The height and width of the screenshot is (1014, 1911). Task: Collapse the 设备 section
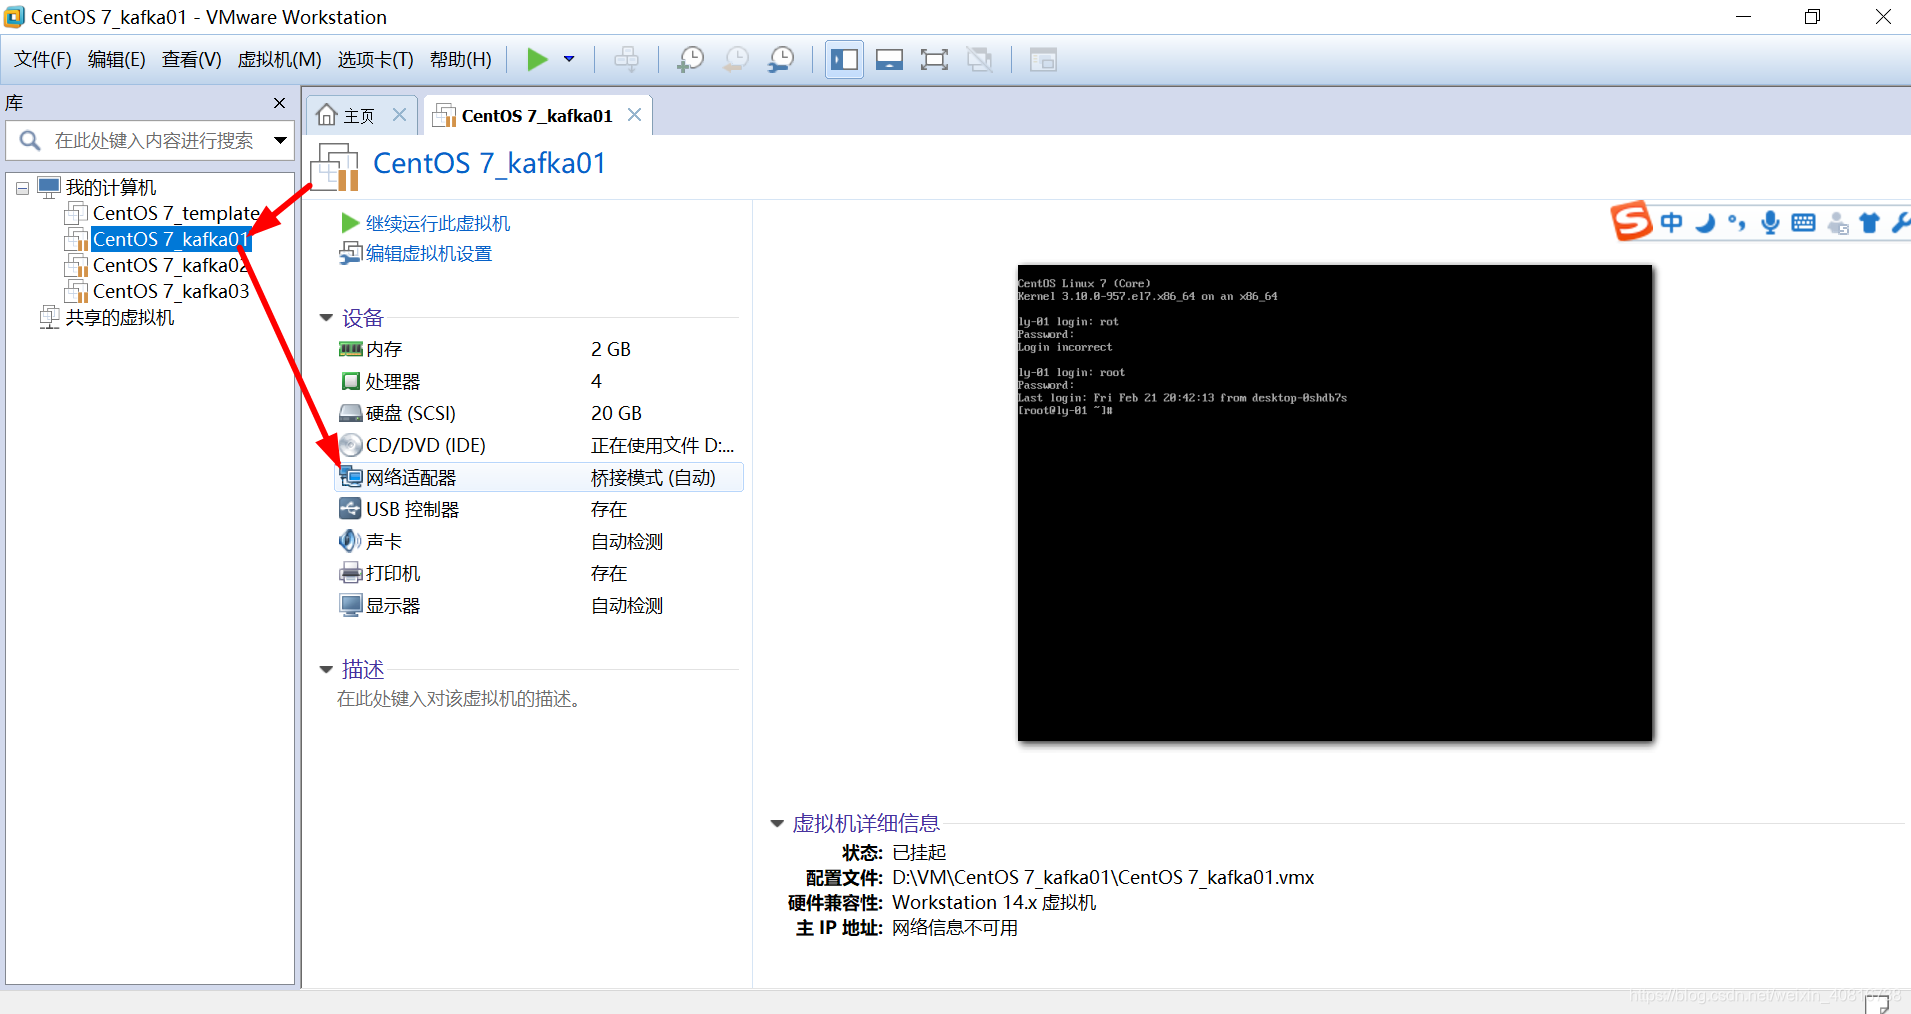pyautogui.click(x=326, y=318)
